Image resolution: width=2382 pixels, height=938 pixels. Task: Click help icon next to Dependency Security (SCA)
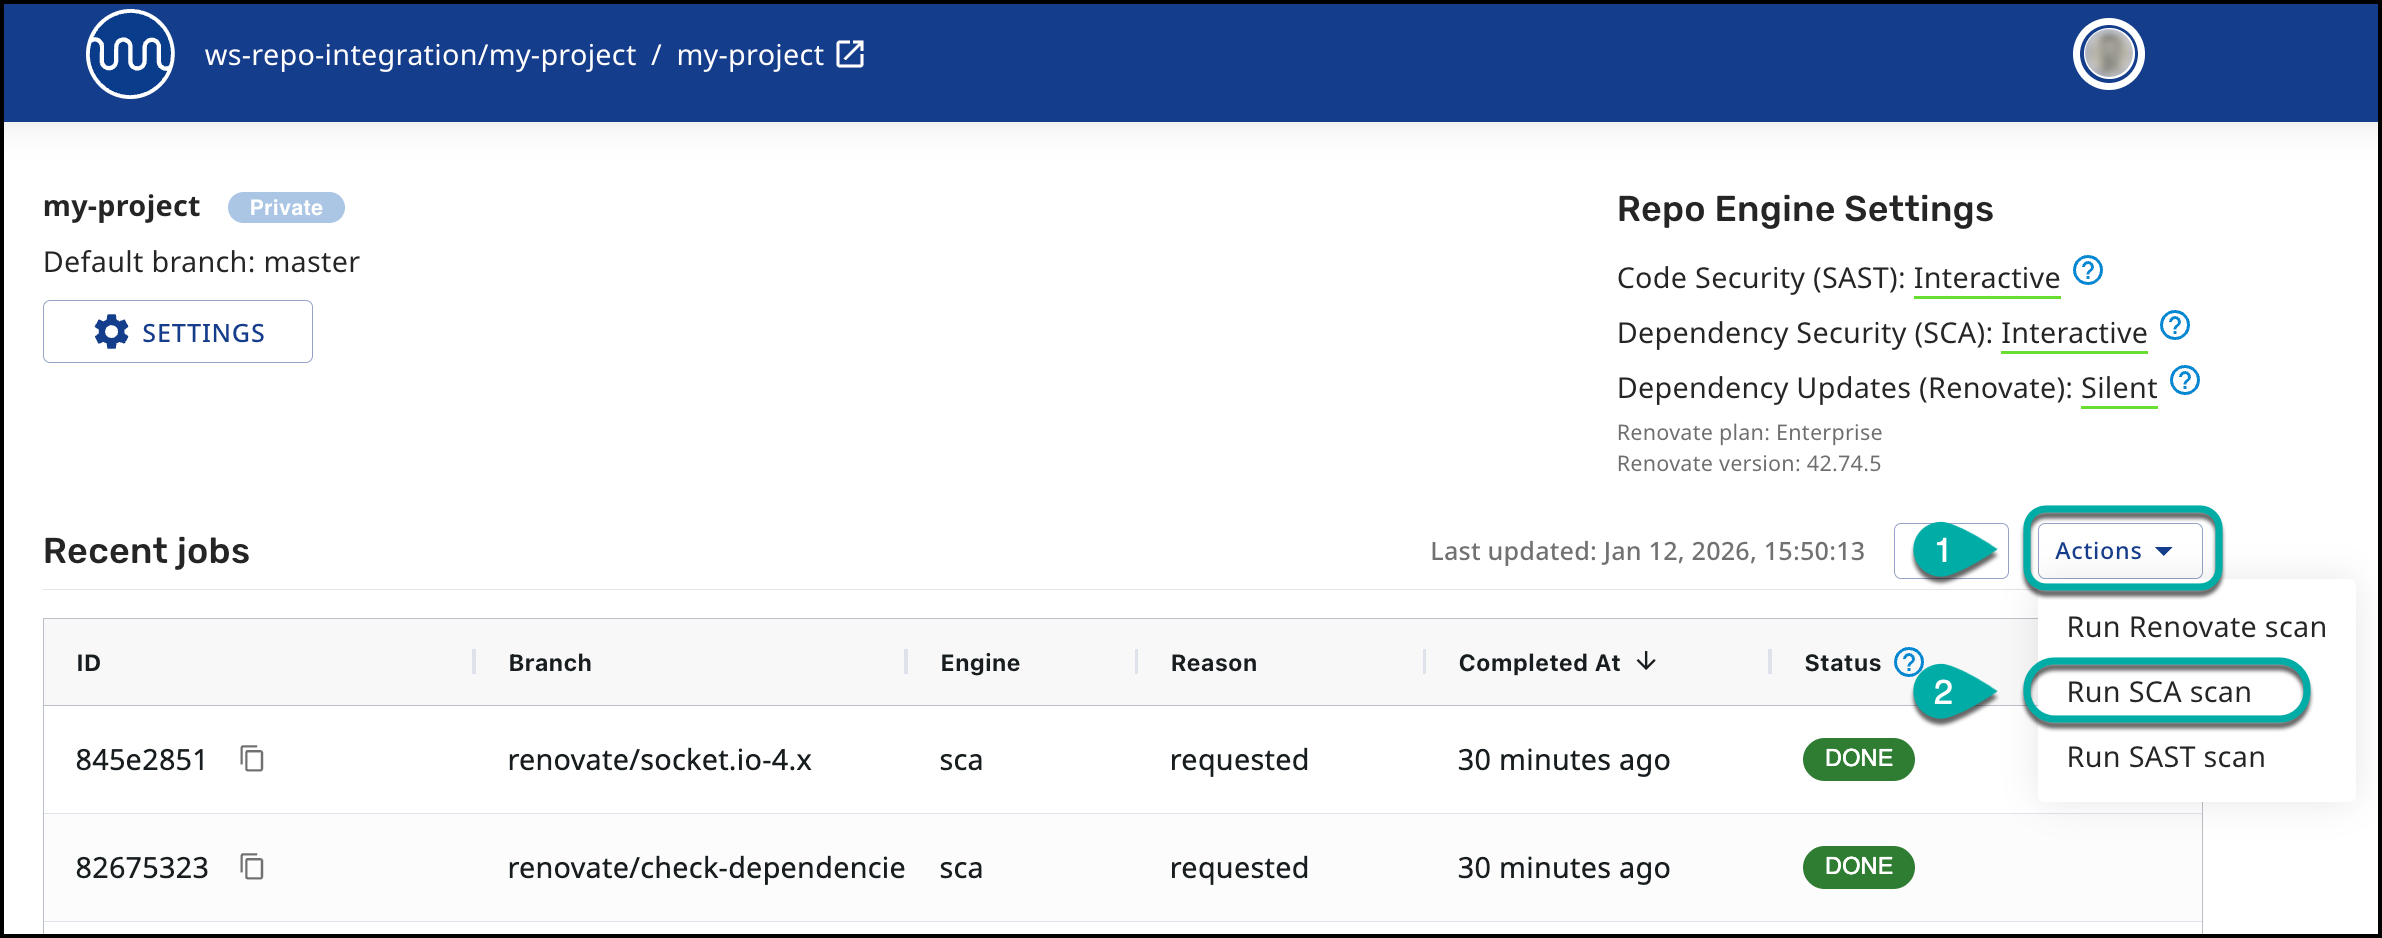pos(2175,326)
